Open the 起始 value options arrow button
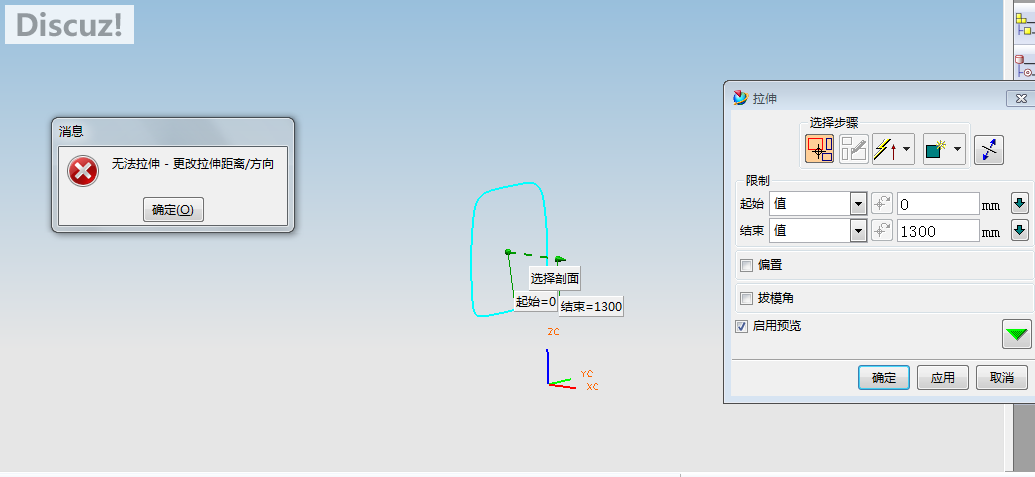 (1020, 204)
